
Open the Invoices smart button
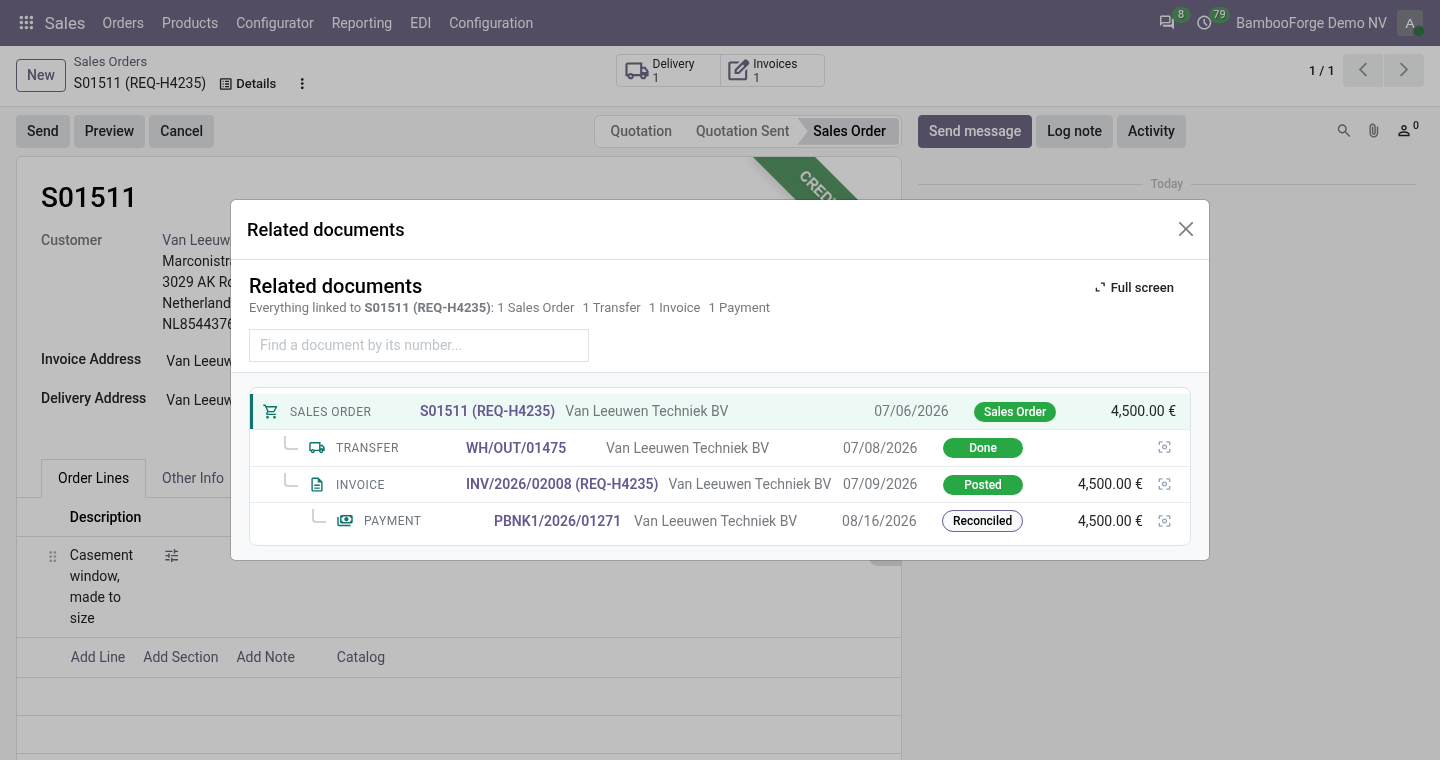772,70
